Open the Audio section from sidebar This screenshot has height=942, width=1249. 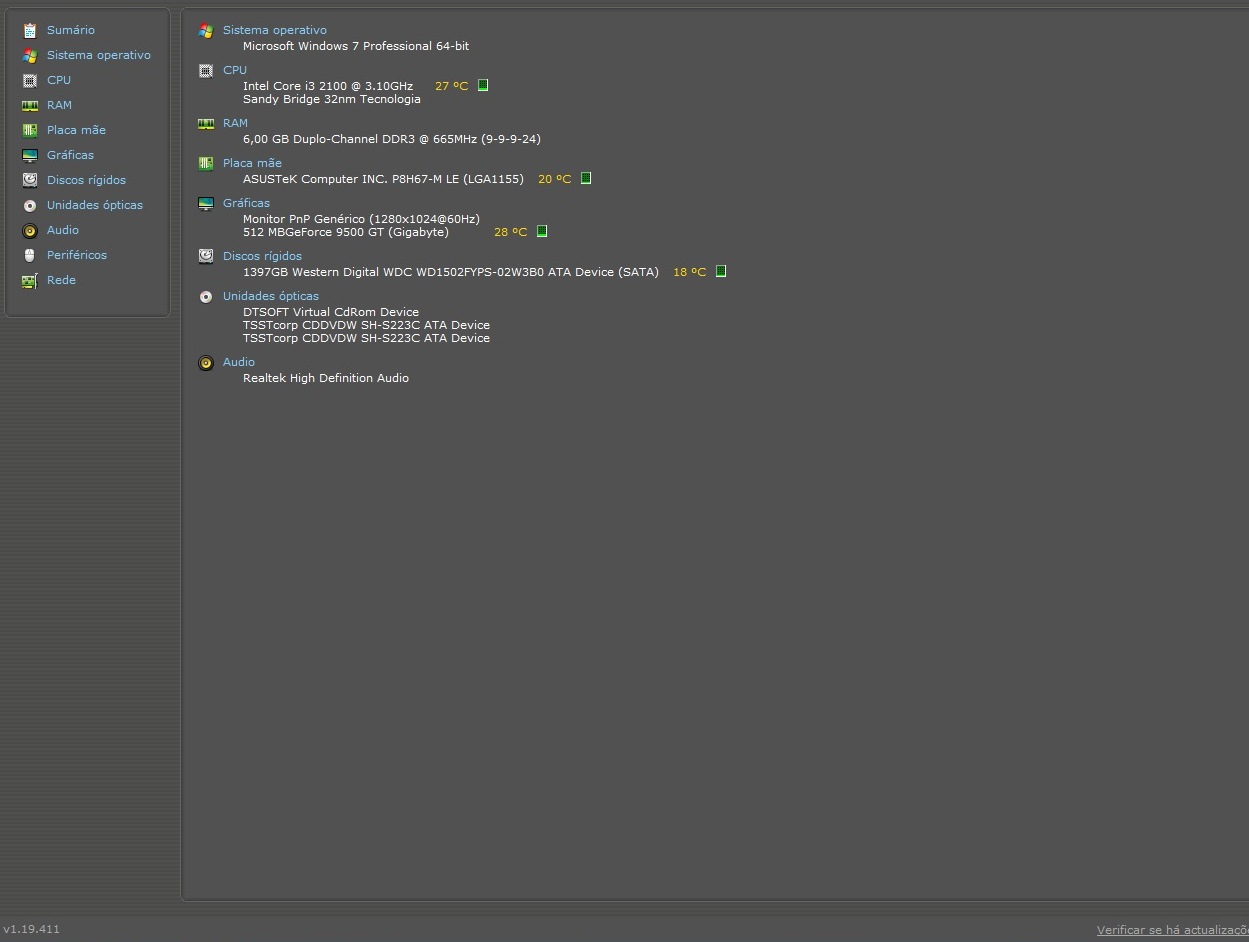pos(62,230)
